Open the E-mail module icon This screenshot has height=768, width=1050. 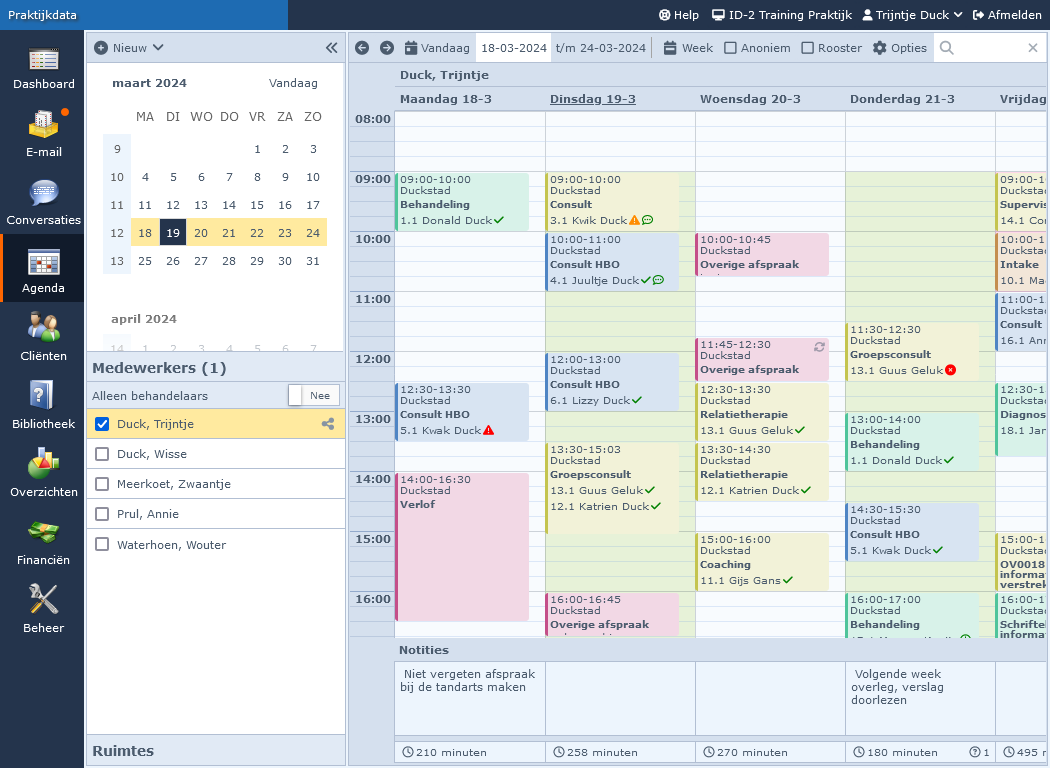coord(43,134)
